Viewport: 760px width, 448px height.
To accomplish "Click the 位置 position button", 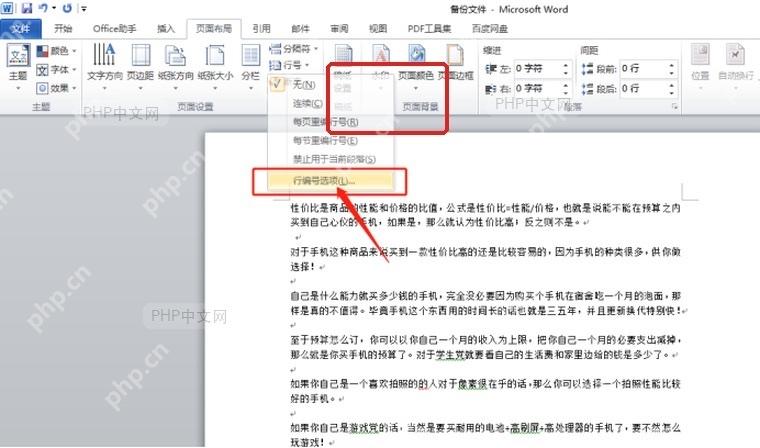I will click(x=700, y=67).
